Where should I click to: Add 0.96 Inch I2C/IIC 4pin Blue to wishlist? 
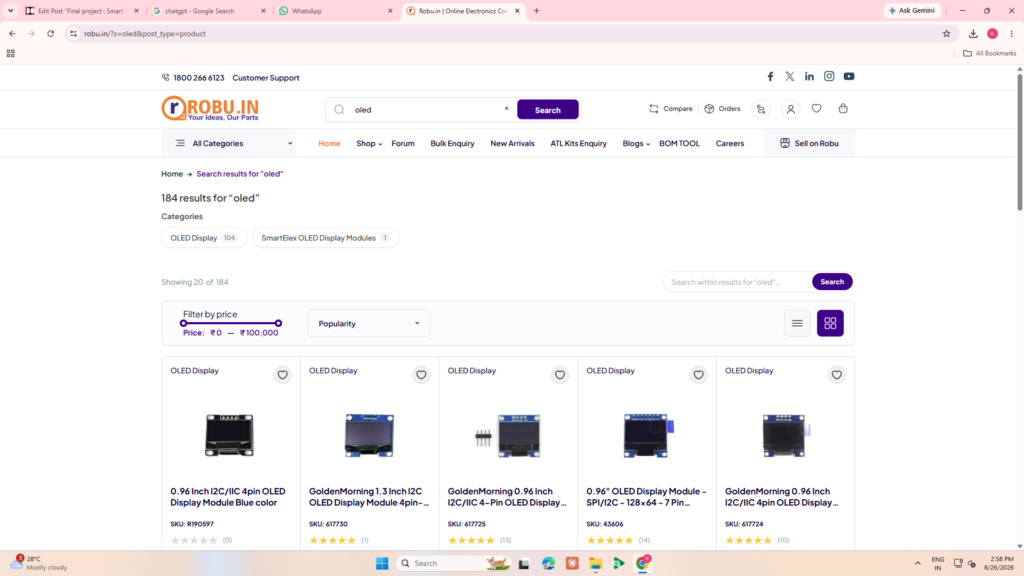282,375
